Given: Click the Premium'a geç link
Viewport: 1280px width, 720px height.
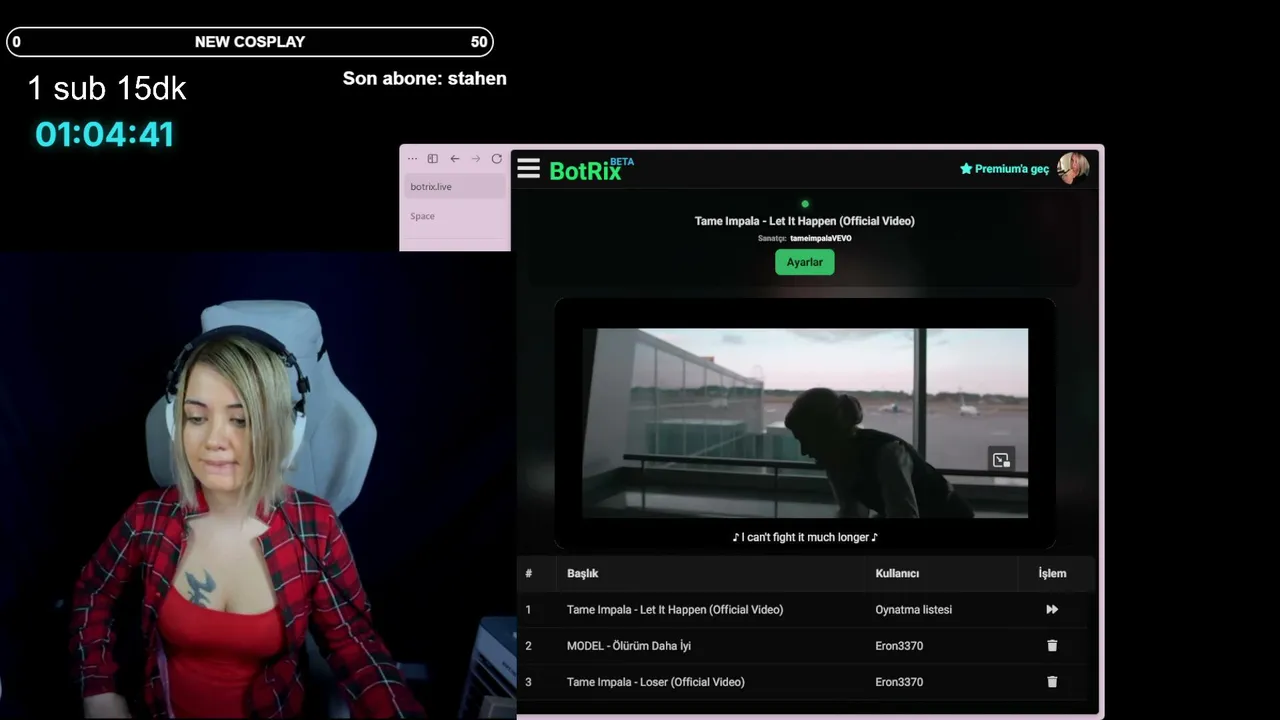Looking at the screenshot, I should point(1004,169).
